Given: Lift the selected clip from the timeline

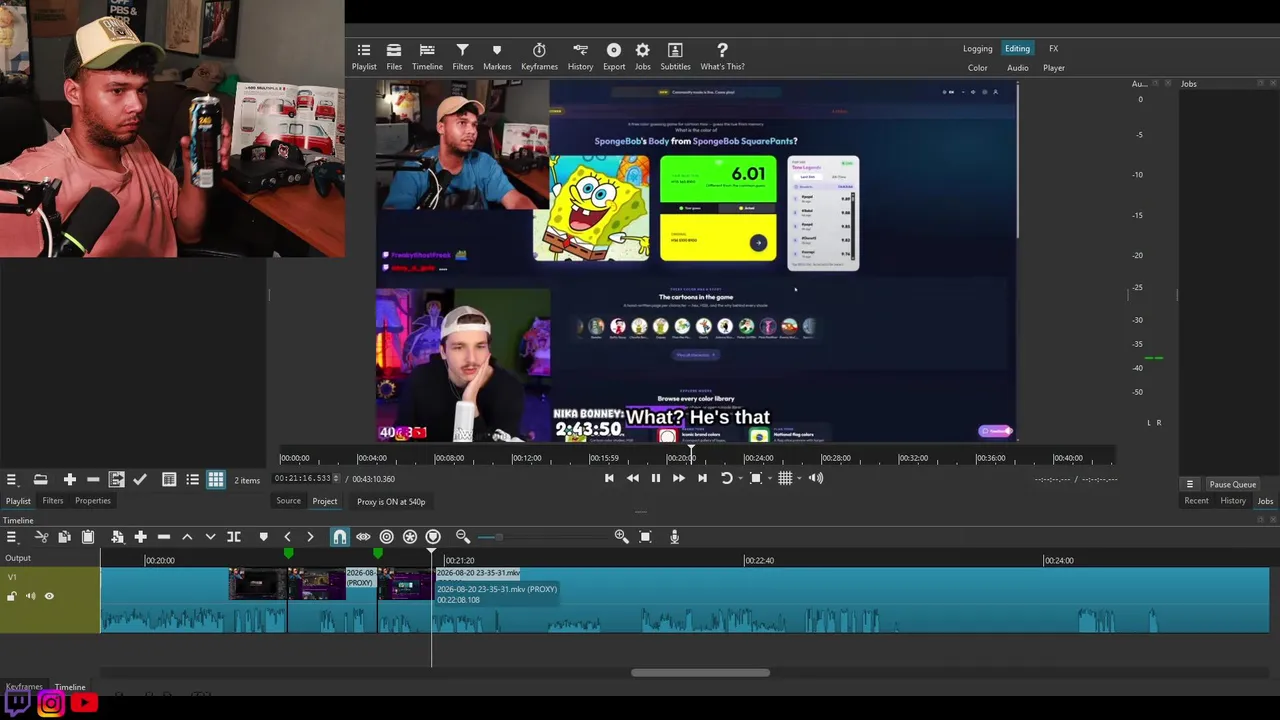Looking at the screenshot, I should (187, 537).
